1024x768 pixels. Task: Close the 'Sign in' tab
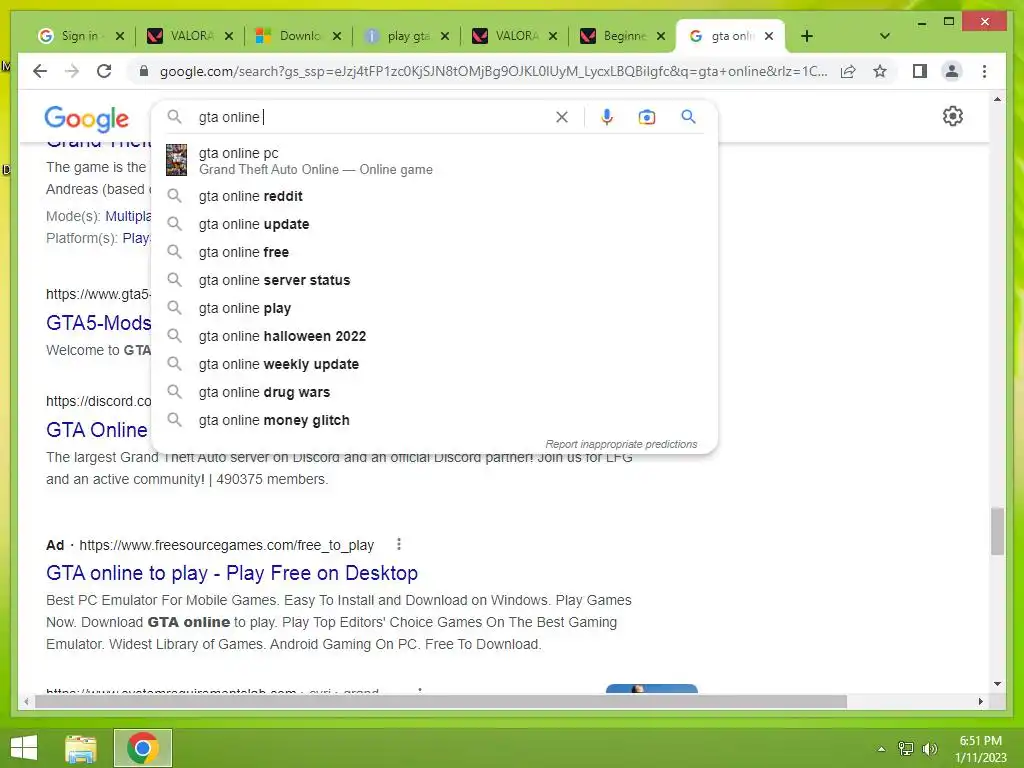(x=120, y=36)
